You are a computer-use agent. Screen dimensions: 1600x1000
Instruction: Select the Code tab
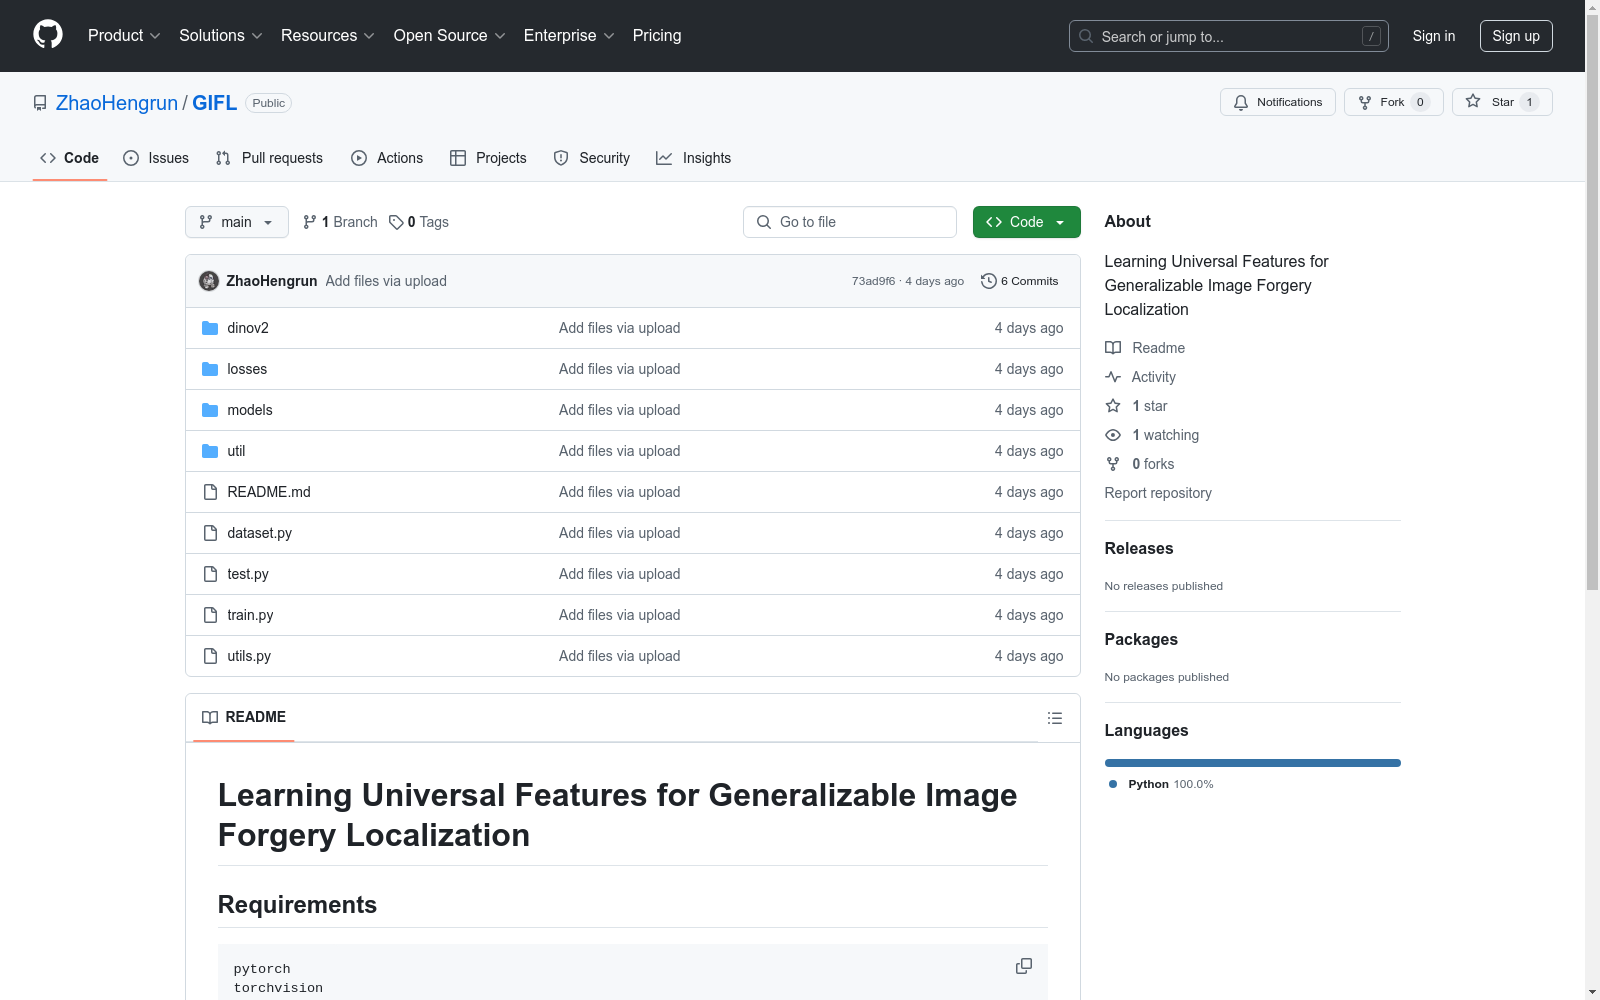[x=70, y=158]
